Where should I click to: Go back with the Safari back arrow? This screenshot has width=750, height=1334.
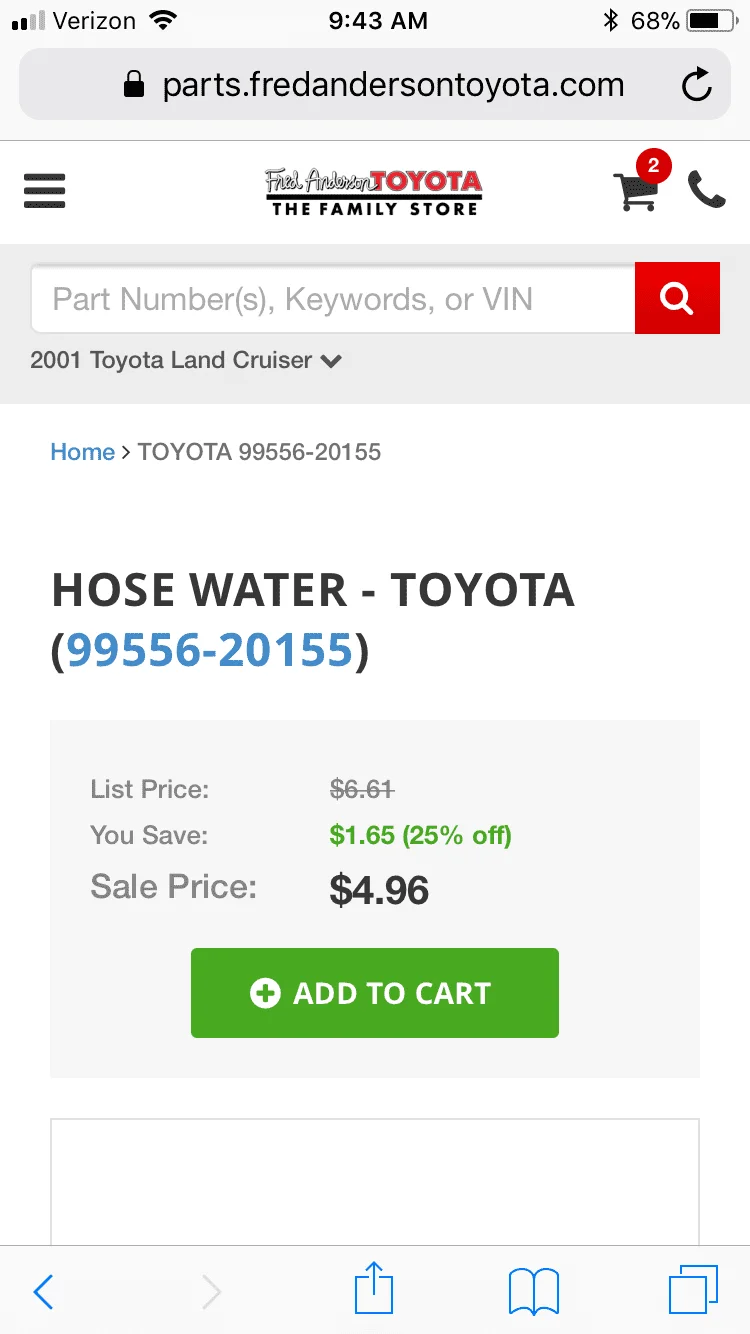point(43,1291)
